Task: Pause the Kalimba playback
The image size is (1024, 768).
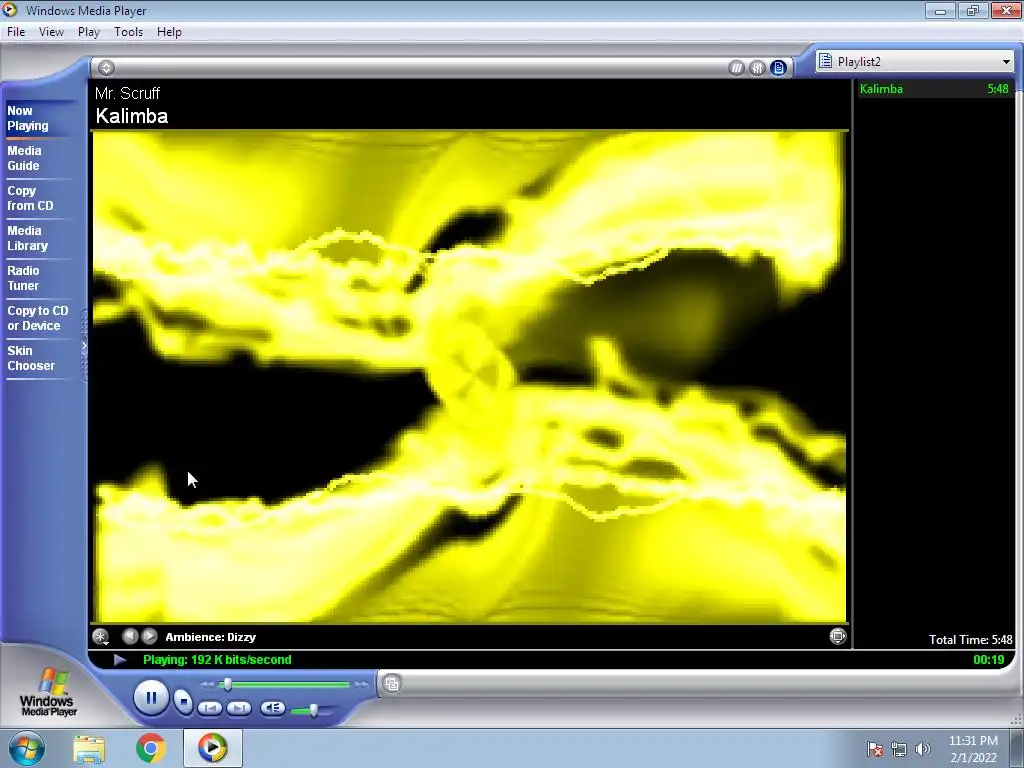Action: (x=151, y=698)
